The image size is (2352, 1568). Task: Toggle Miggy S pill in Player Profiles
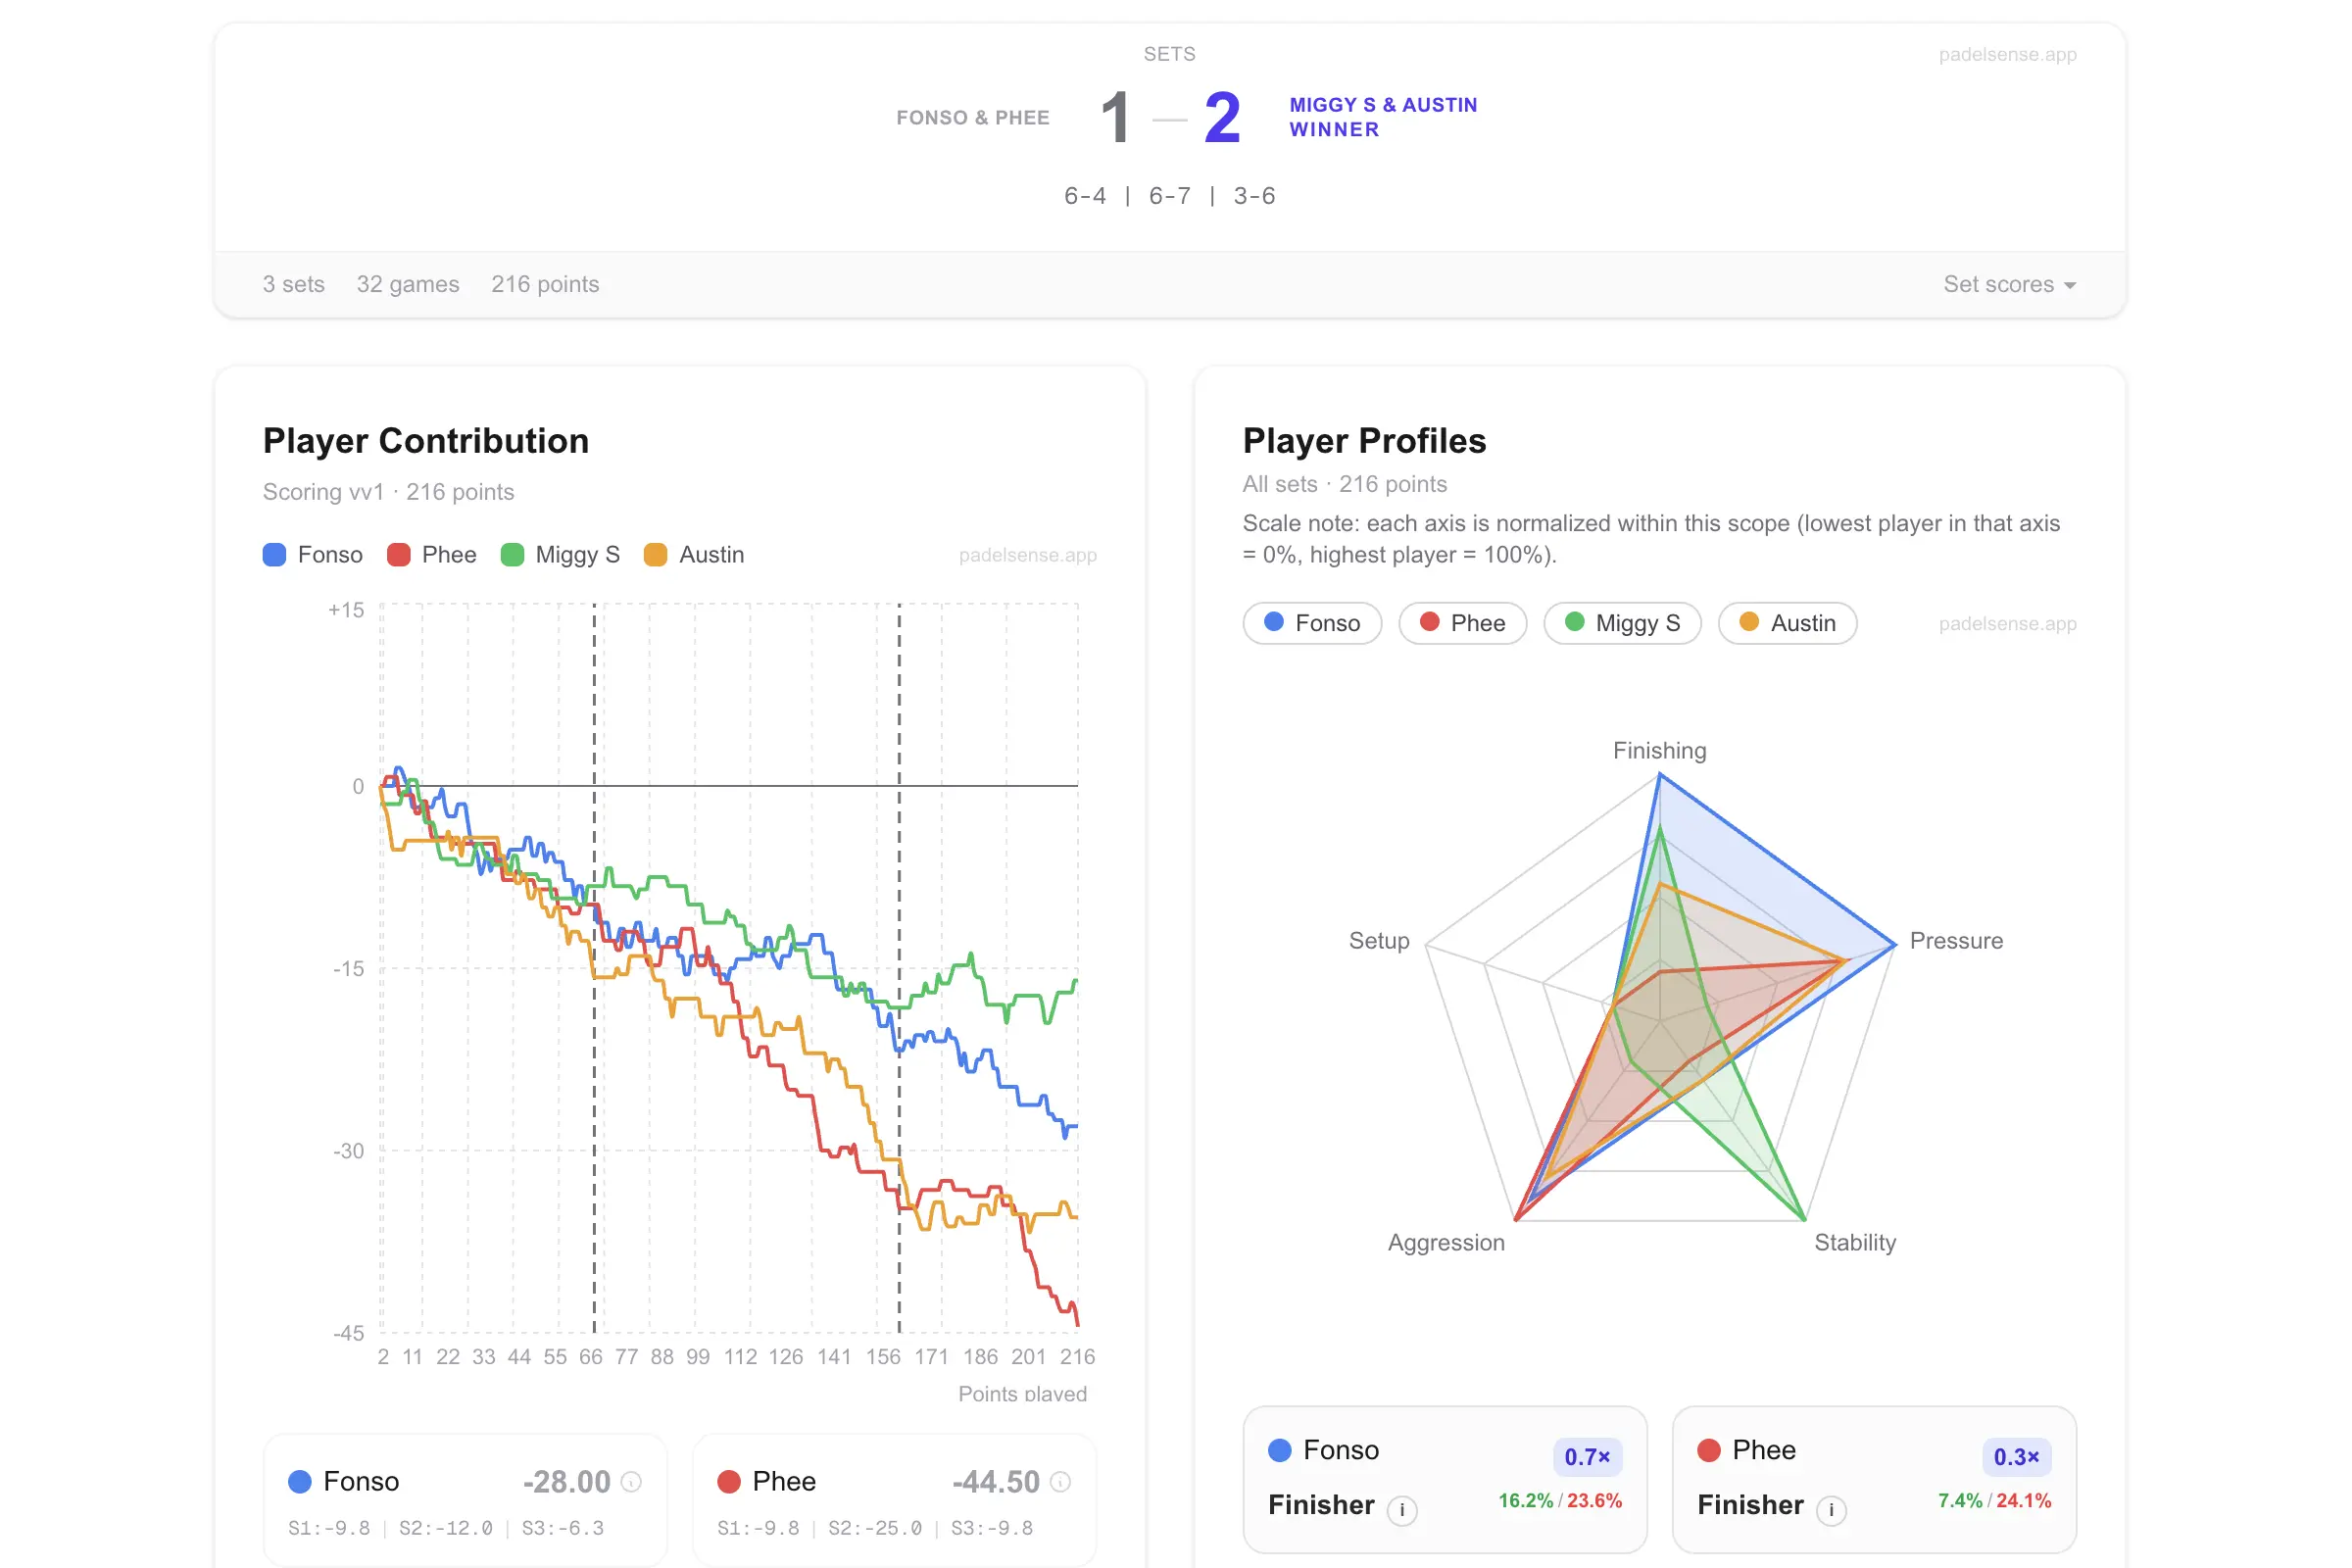(x=1622, y=623)
